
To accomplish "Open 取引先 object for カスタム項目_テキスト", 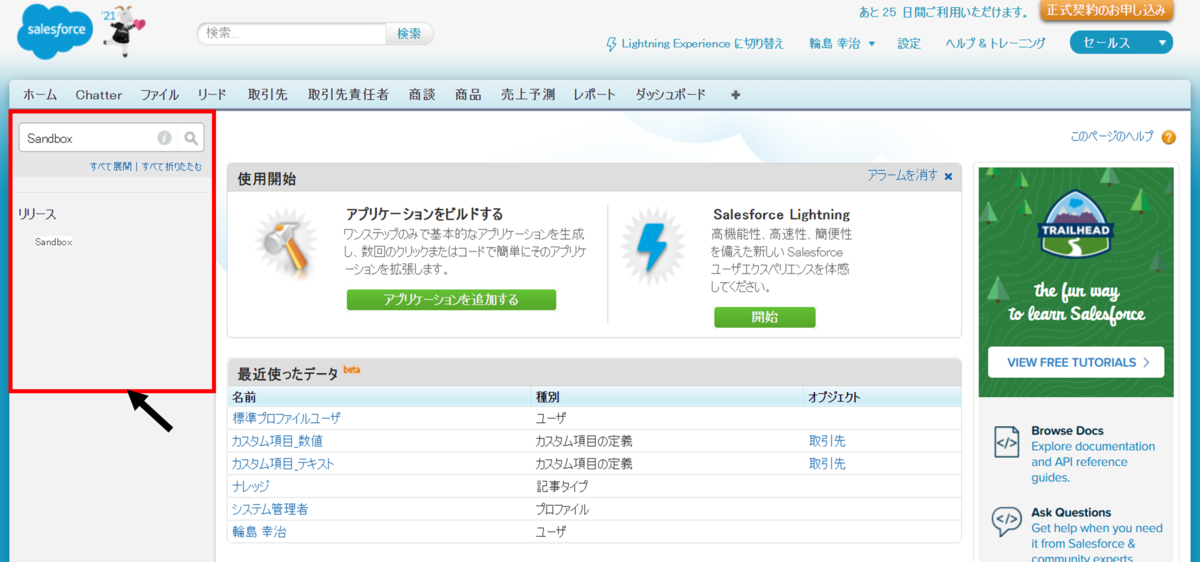I will (x=827, y=464).
